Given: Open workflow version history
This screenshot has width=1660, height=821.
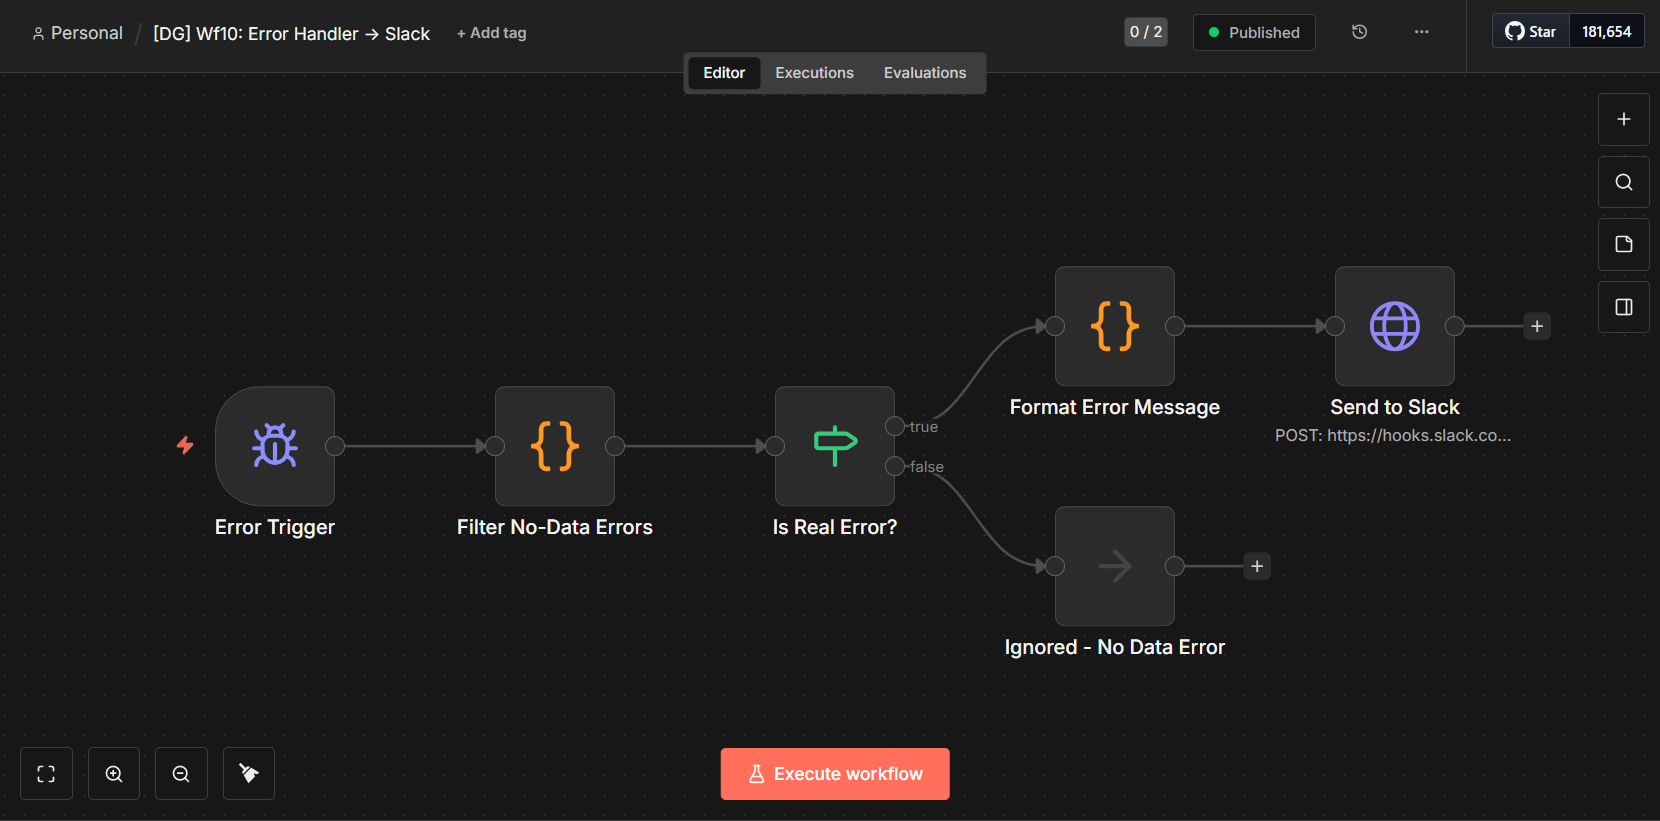Looking at the screenshot, I should [x=1359, y=32].
